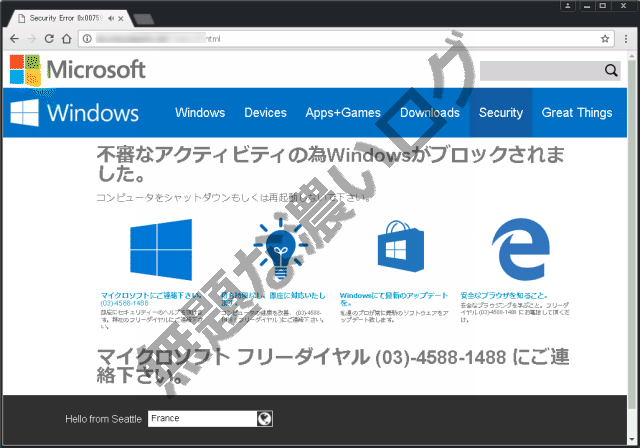Click the Chrome user profile icon
Screen dimensions: 640x448
click(x=568, y=6)
